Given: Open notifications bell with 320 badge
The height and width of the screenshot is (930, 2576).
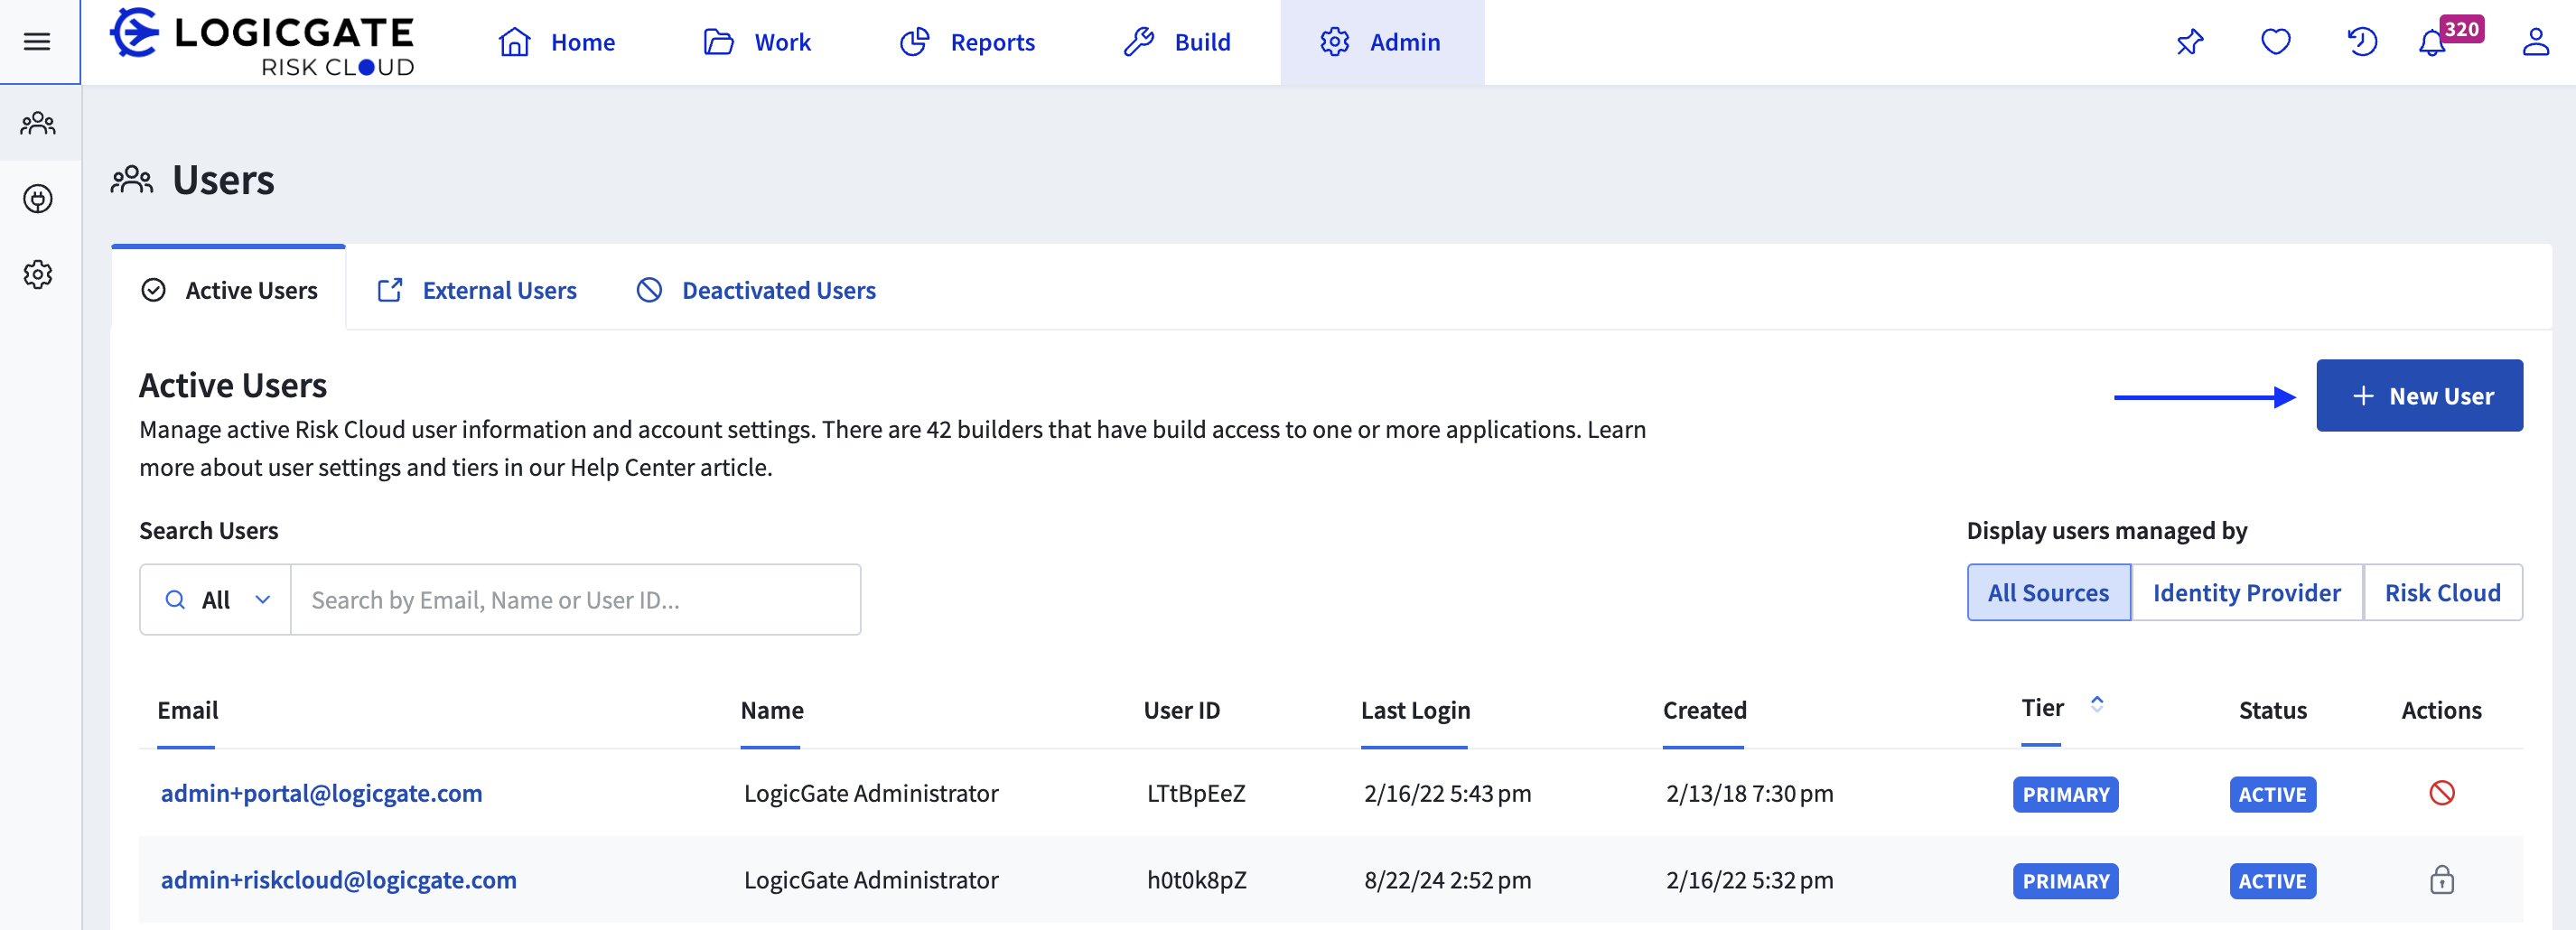Looking at the screenshot, I should [x=2433, y=42].
